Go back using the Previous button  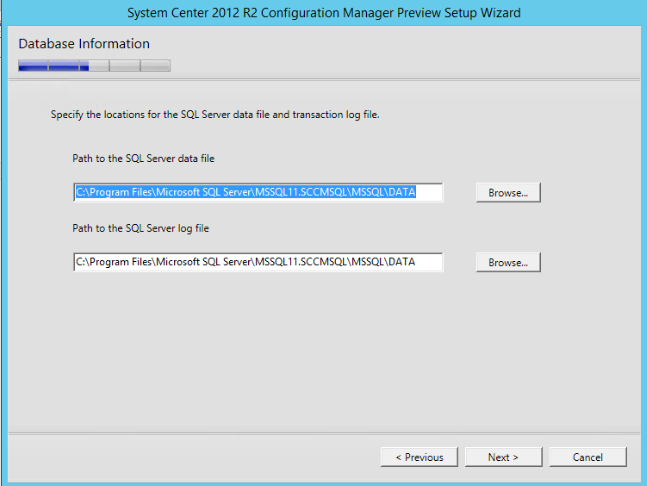pos(419,457)
